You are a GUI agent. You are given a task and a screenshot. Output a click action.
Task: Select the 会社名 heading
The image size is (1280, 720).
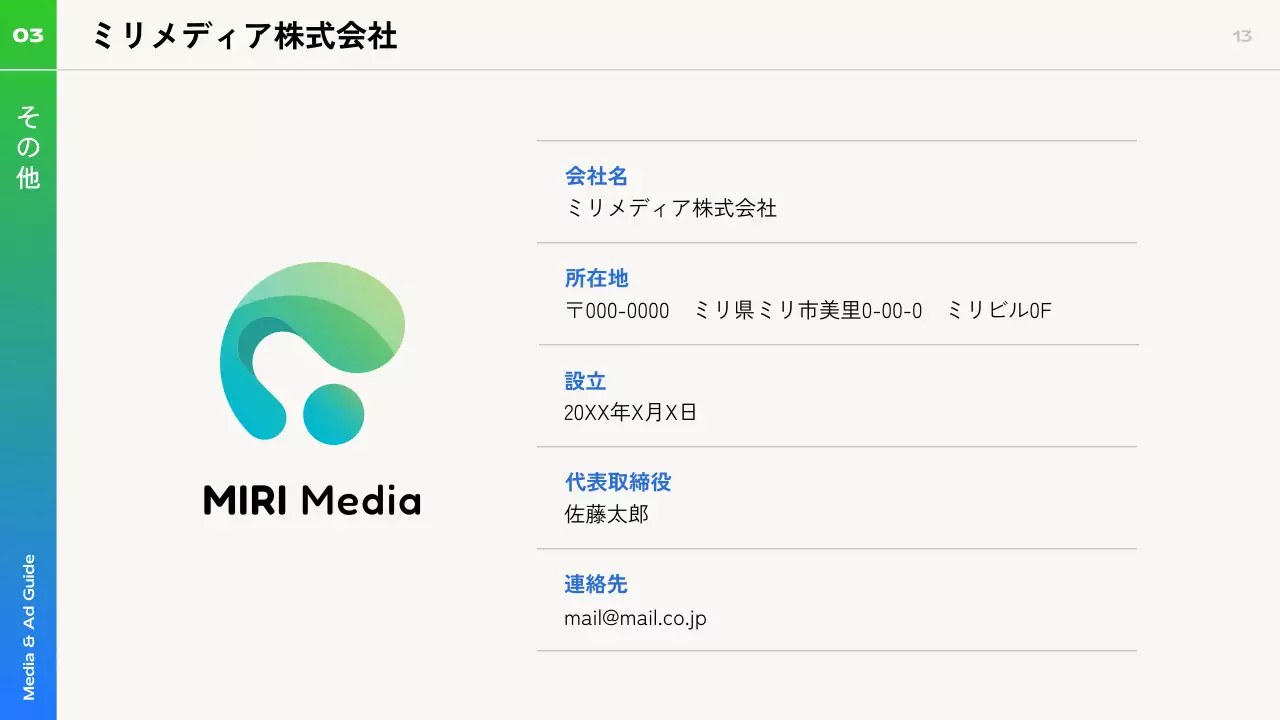[596, 177]
